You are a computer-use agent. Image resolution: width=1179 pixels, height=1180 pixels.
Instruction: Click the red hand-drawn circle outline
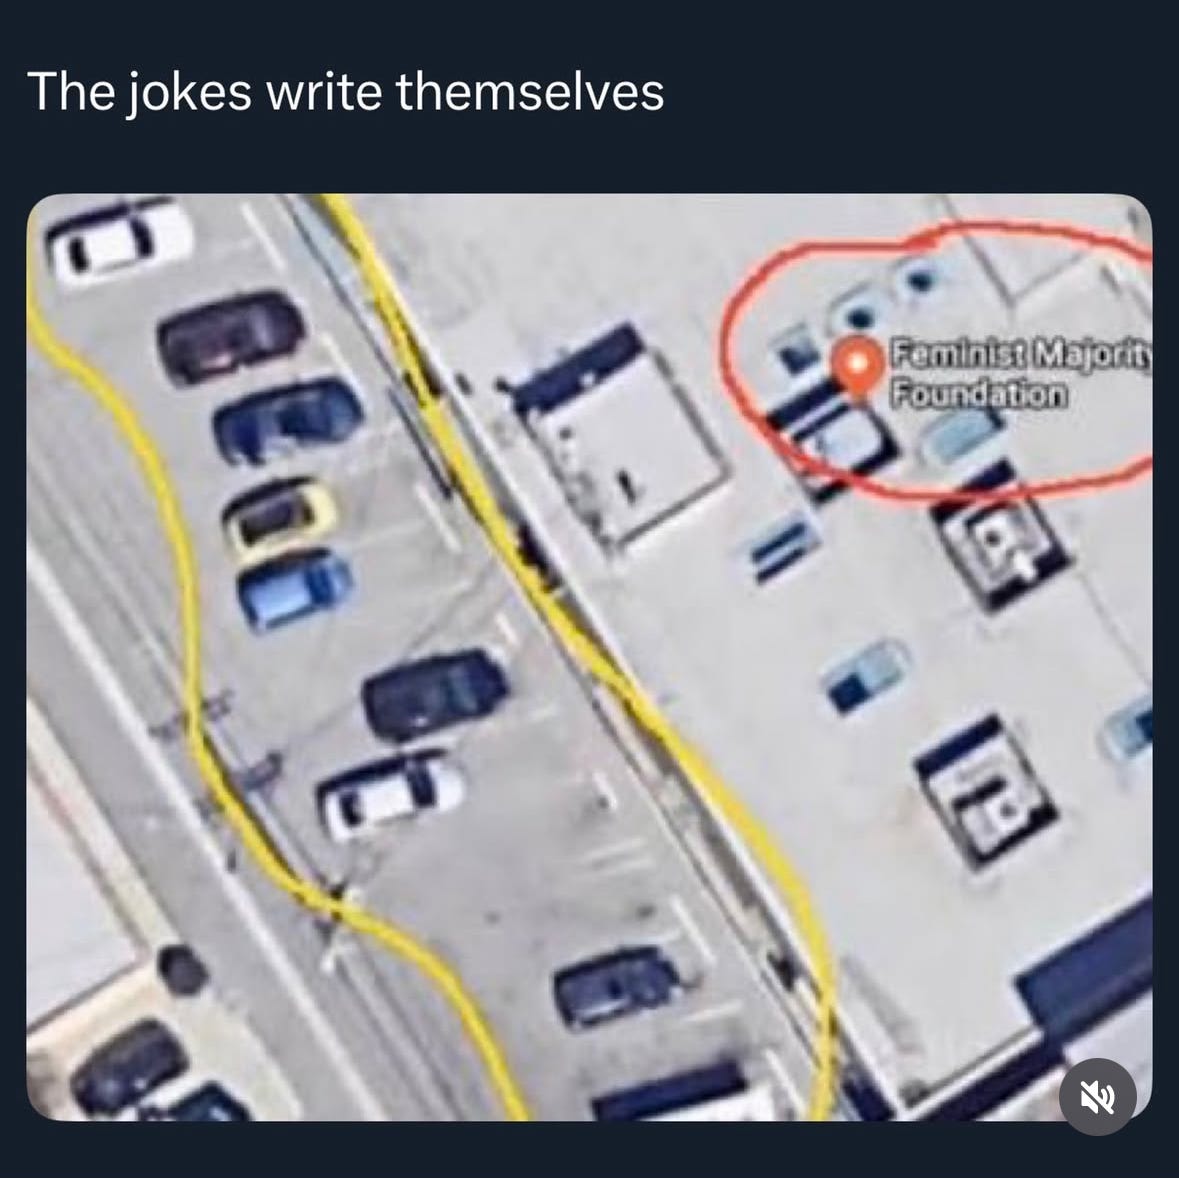coord(937,361)
